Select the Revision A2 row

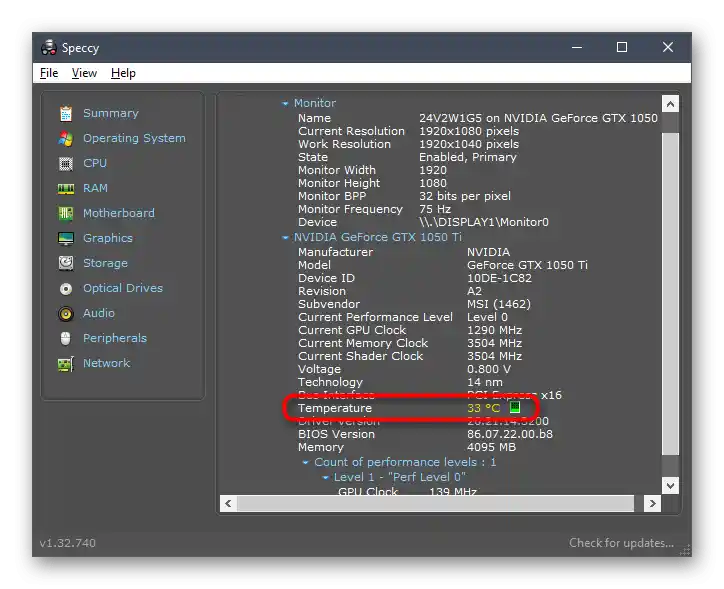tap(390, 291)
